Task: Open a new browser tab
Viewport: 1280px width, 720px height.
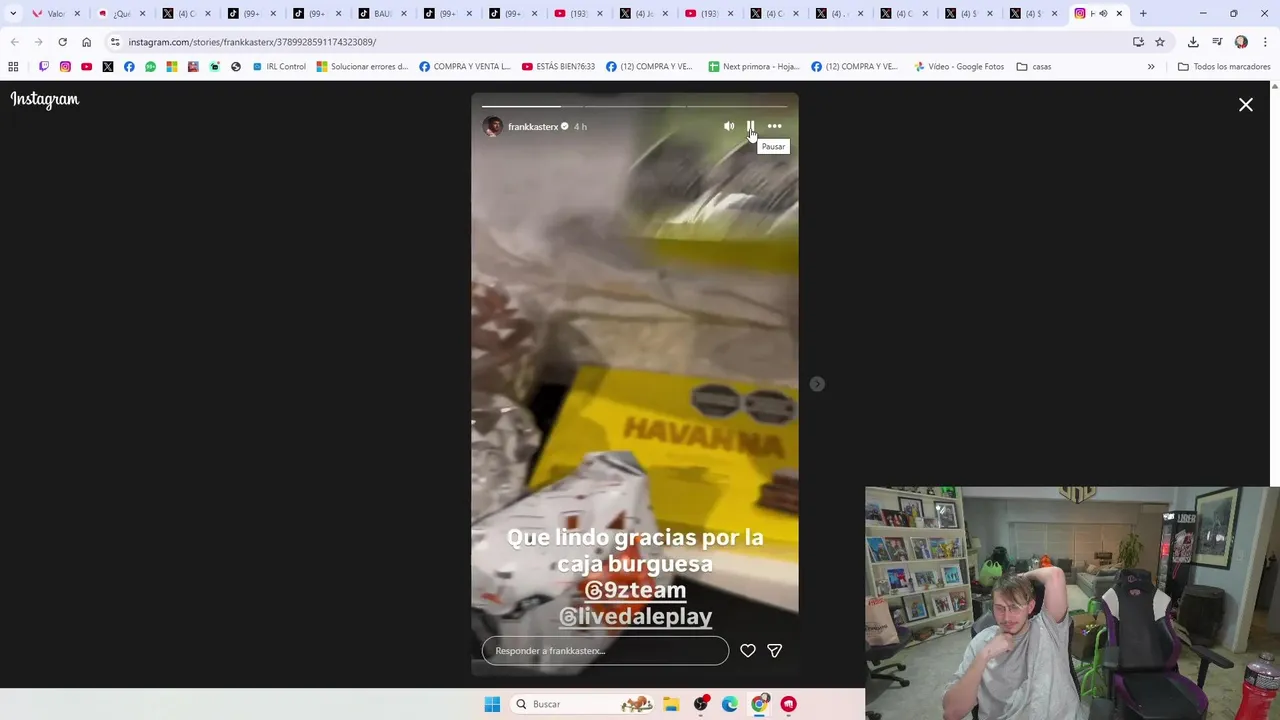Action: pos(1143,14)
